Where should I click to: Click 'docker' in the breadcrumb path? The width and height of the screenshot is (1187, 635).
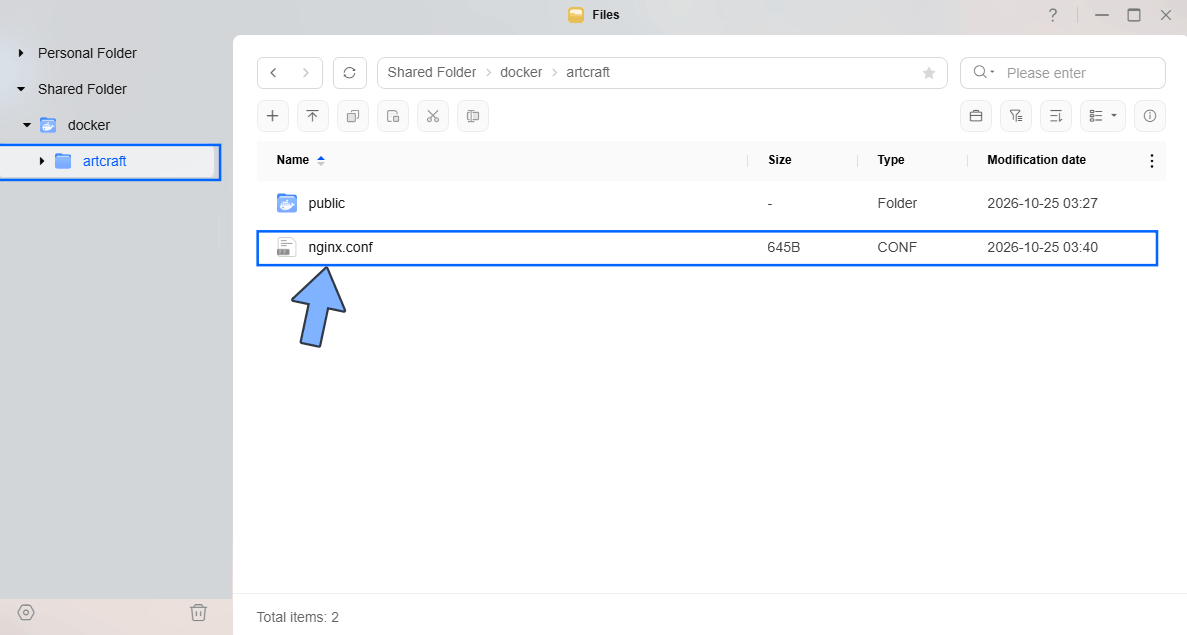coord(521,73)
